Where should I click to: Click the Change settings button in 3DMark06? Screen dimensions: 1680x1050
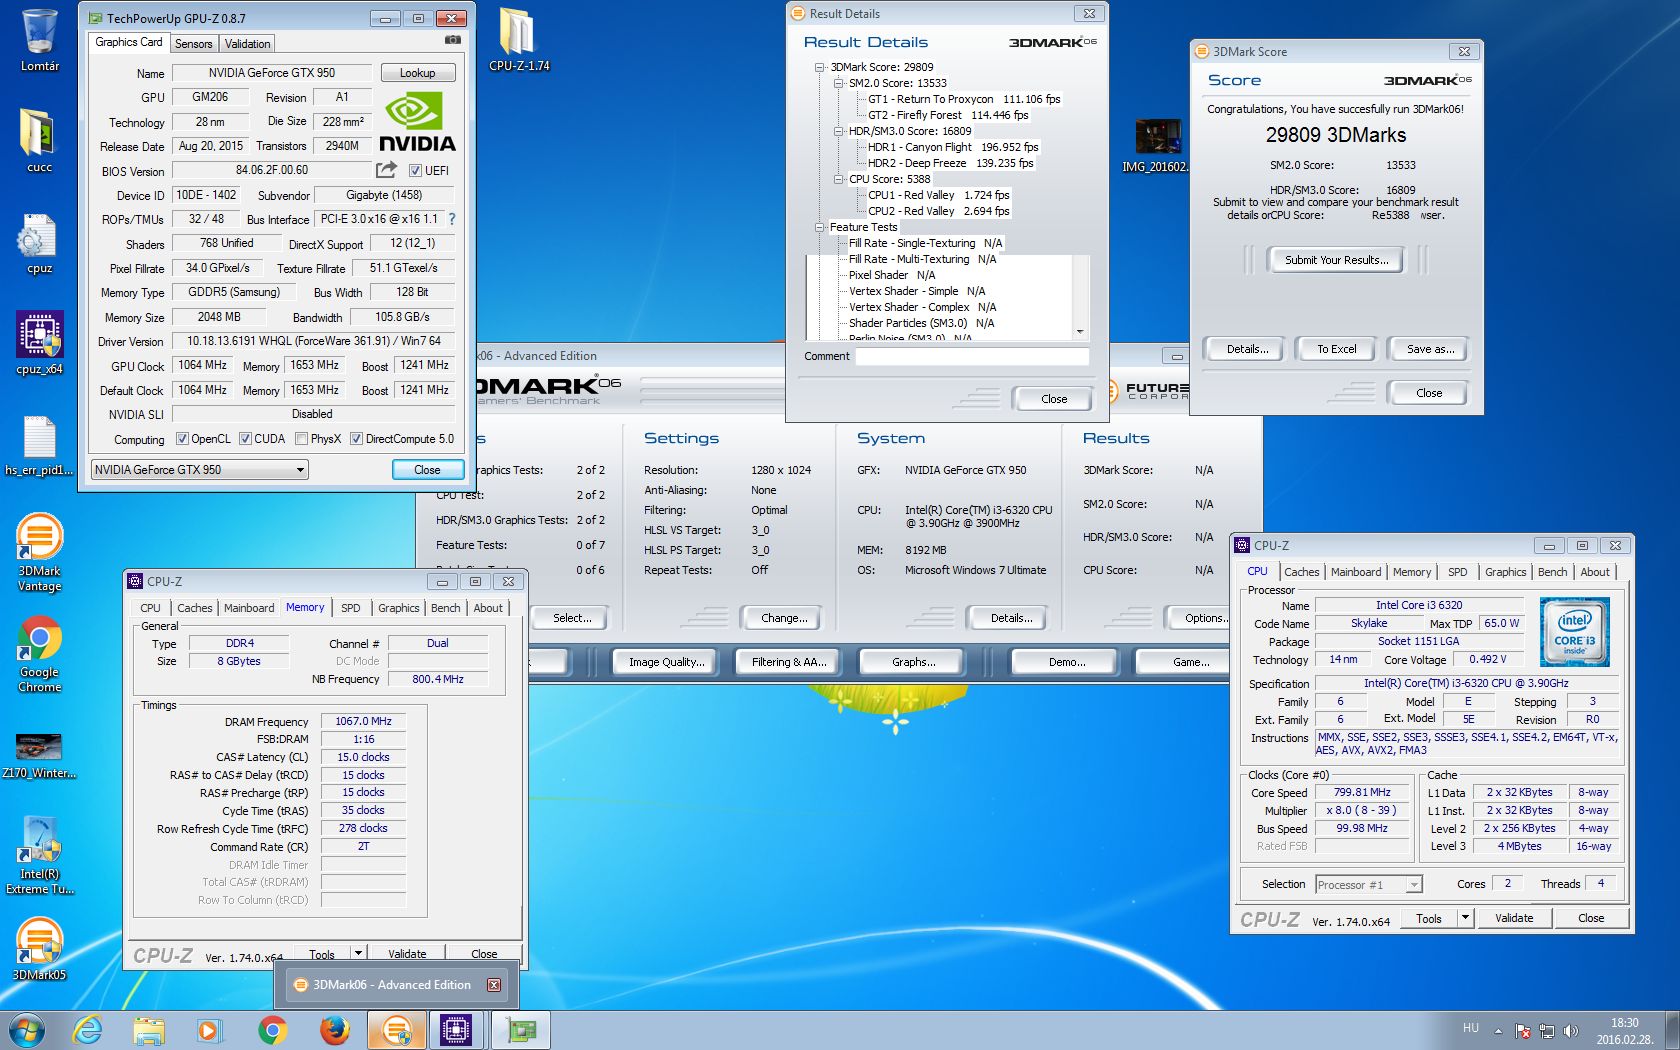(x=784, y=618)
